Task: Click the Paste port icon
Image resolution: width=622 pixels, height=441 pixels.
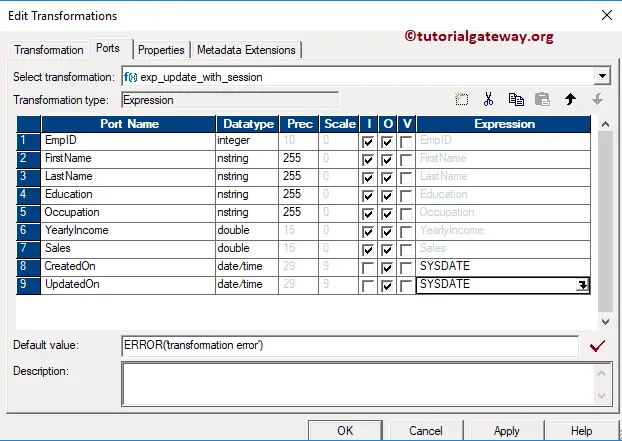Action: tap(543, 100)
